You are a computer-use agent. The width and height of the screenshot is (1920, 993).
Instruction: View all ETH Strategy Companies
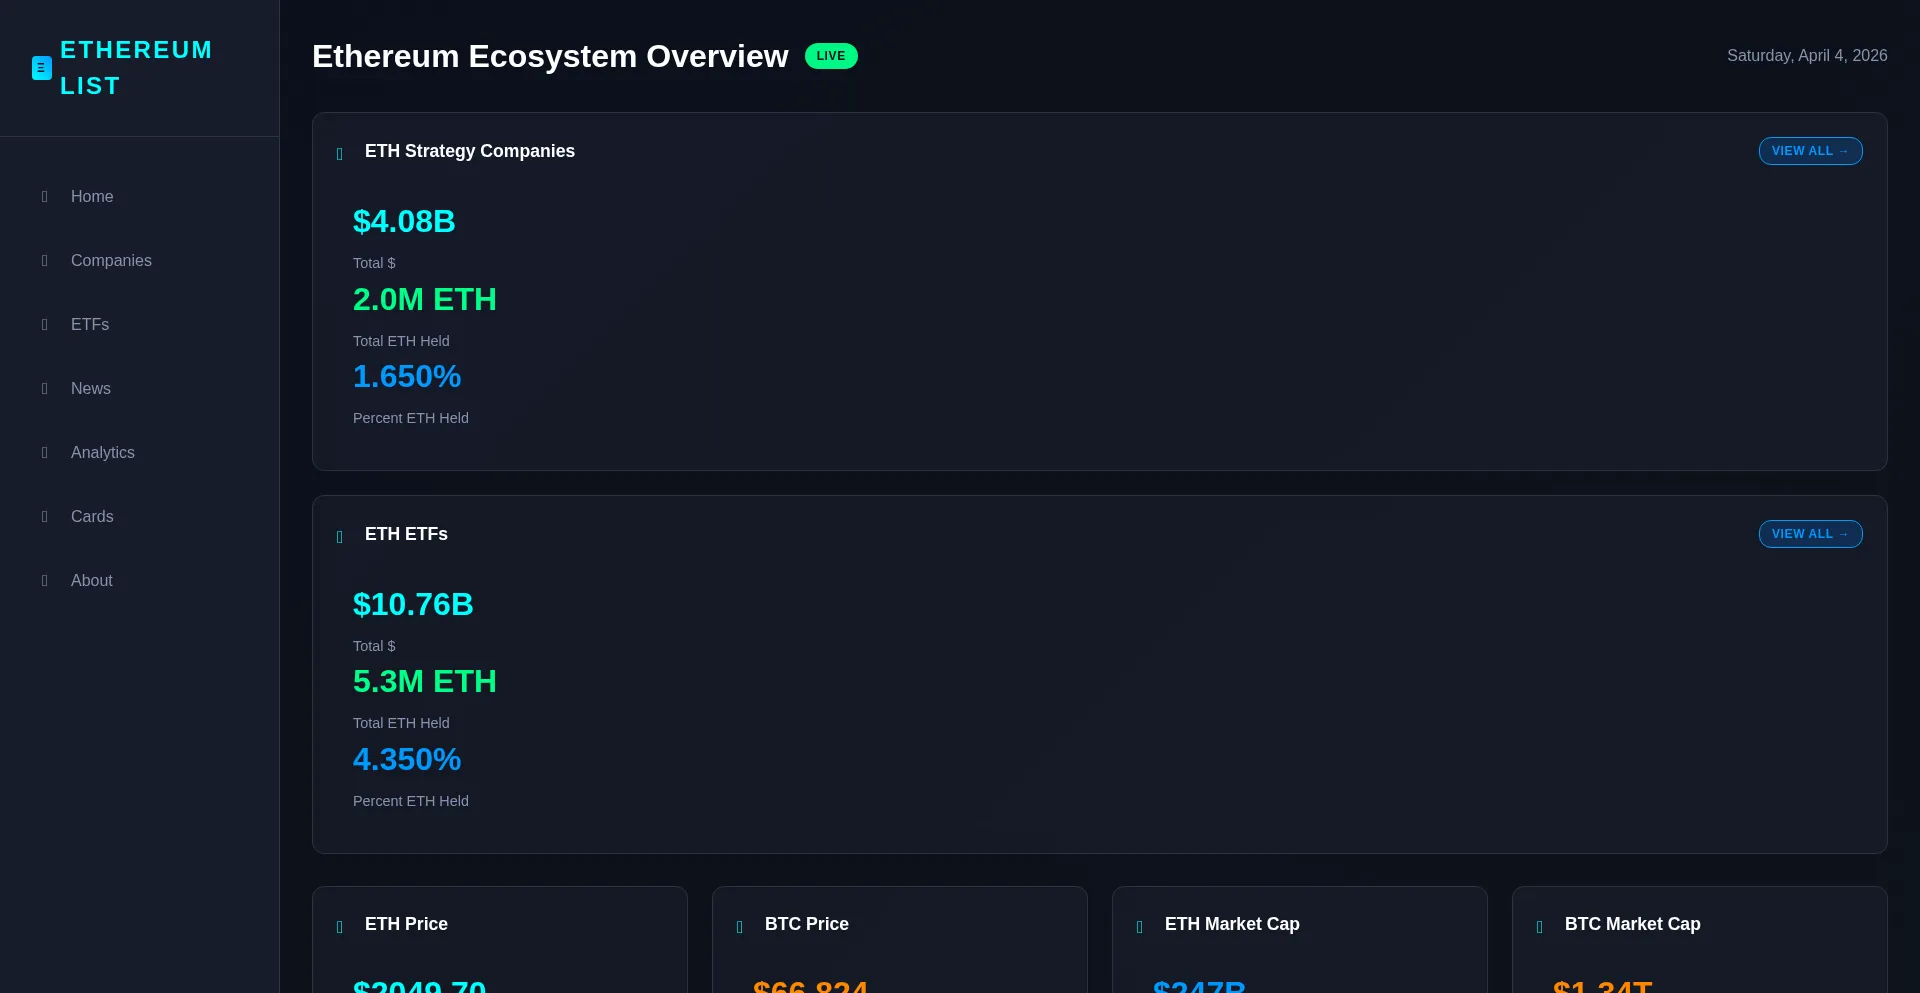(1810, 151)
